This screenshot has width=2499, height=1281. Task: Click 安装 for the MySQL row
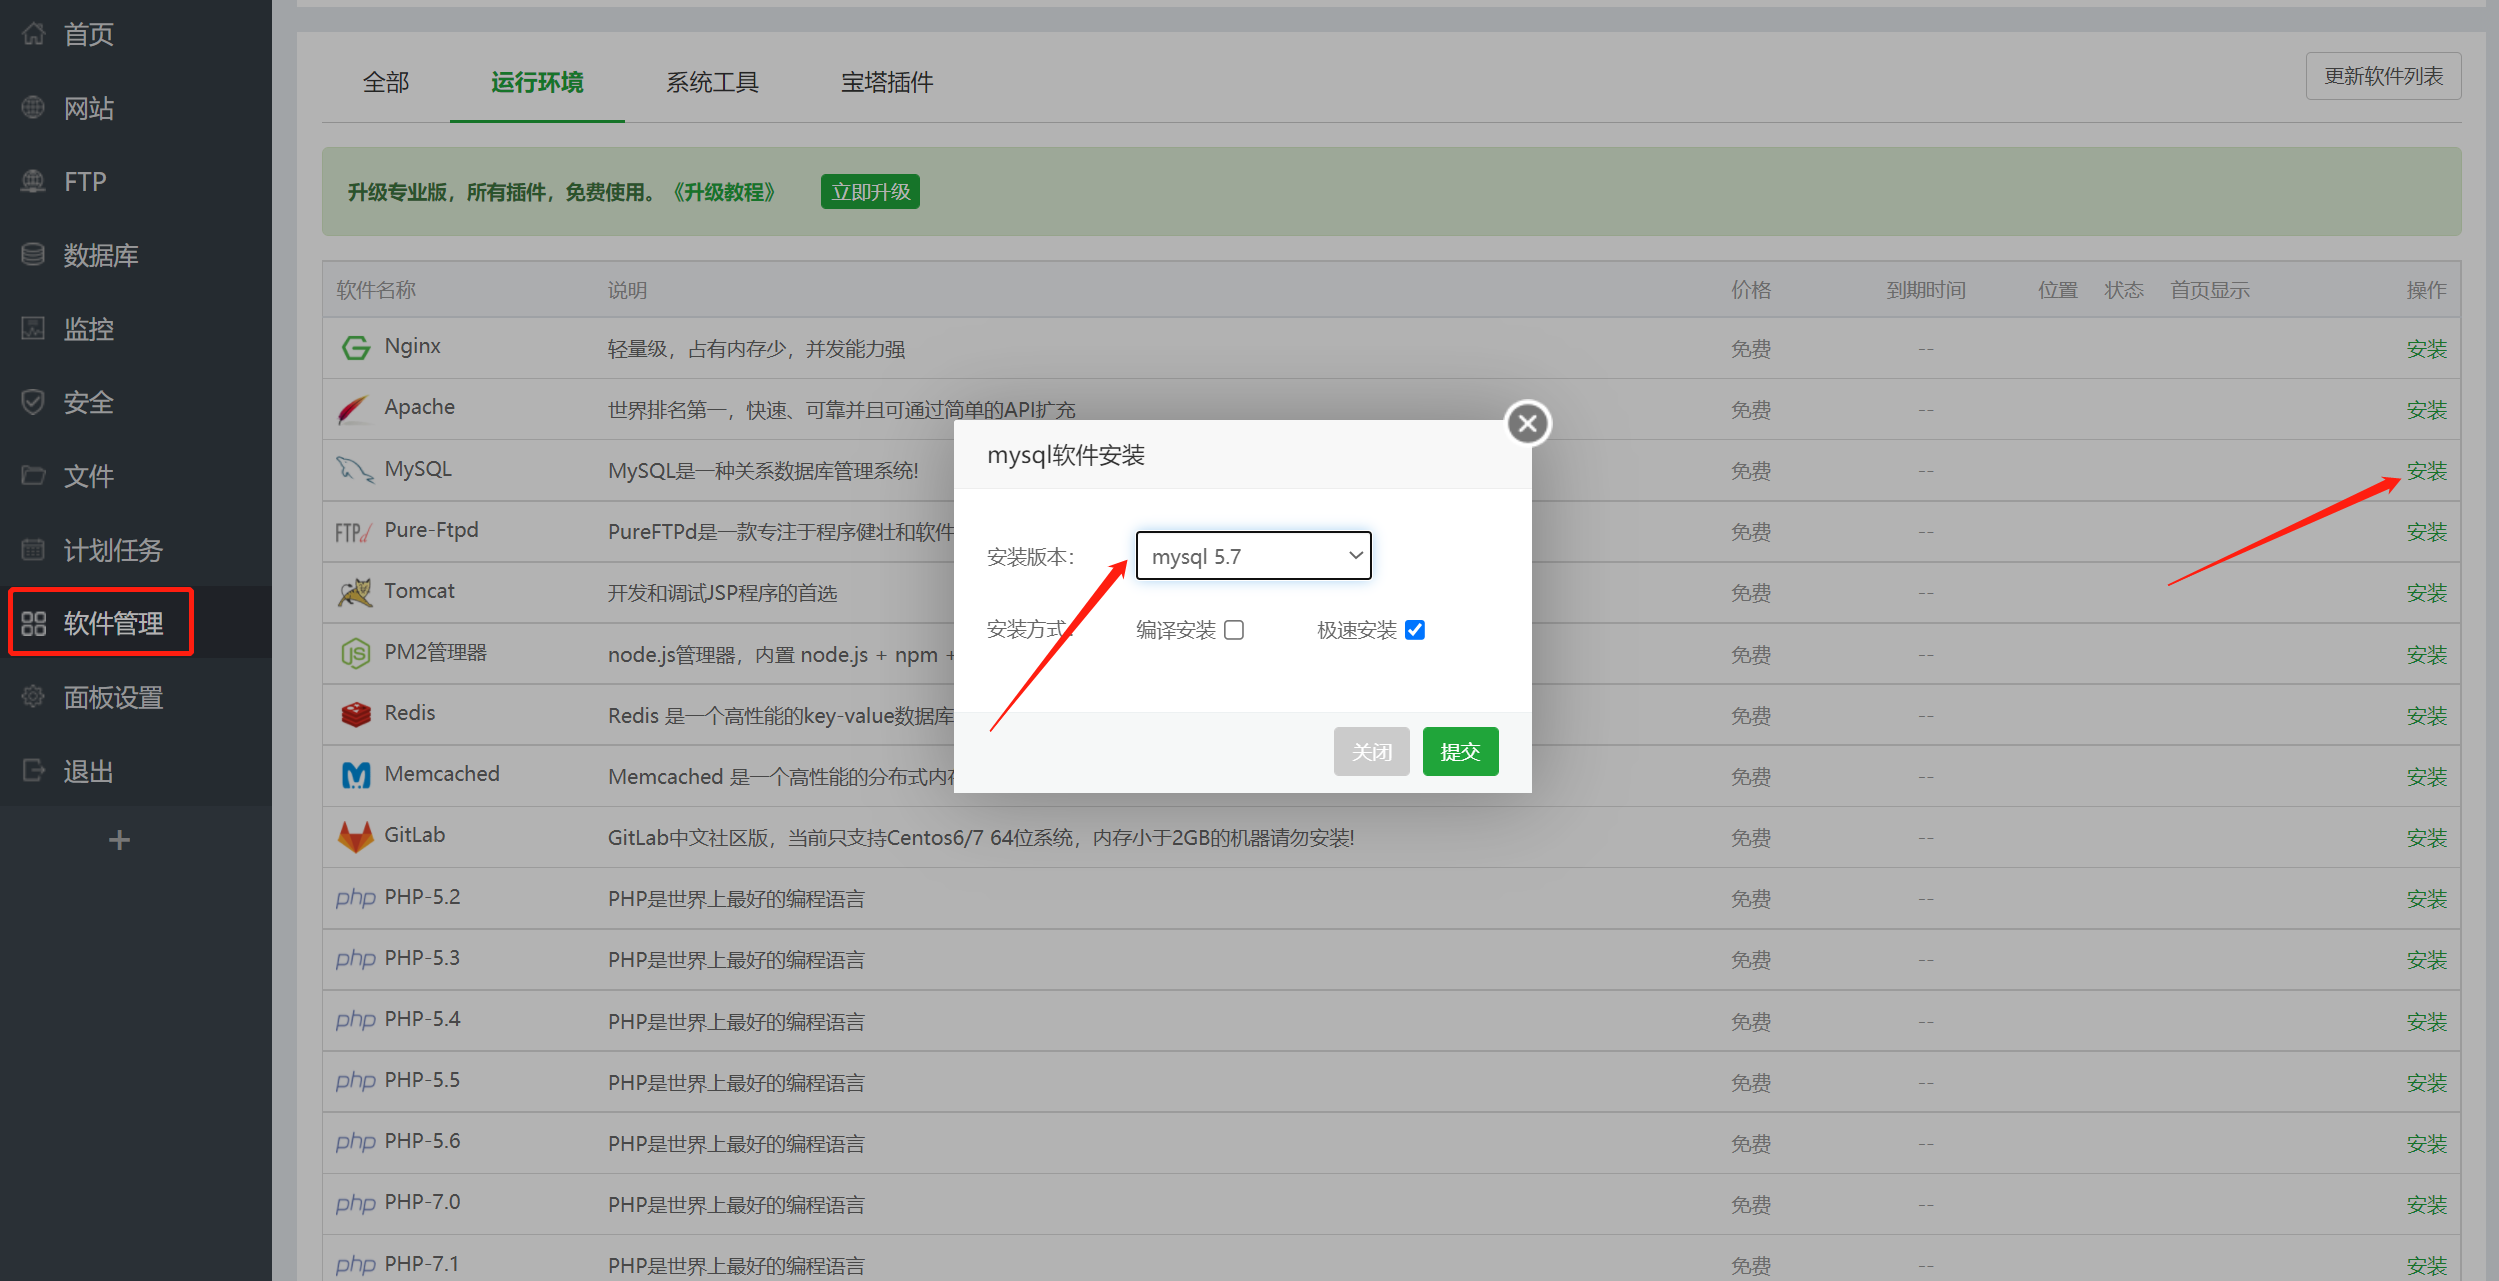pos(2426,471)
